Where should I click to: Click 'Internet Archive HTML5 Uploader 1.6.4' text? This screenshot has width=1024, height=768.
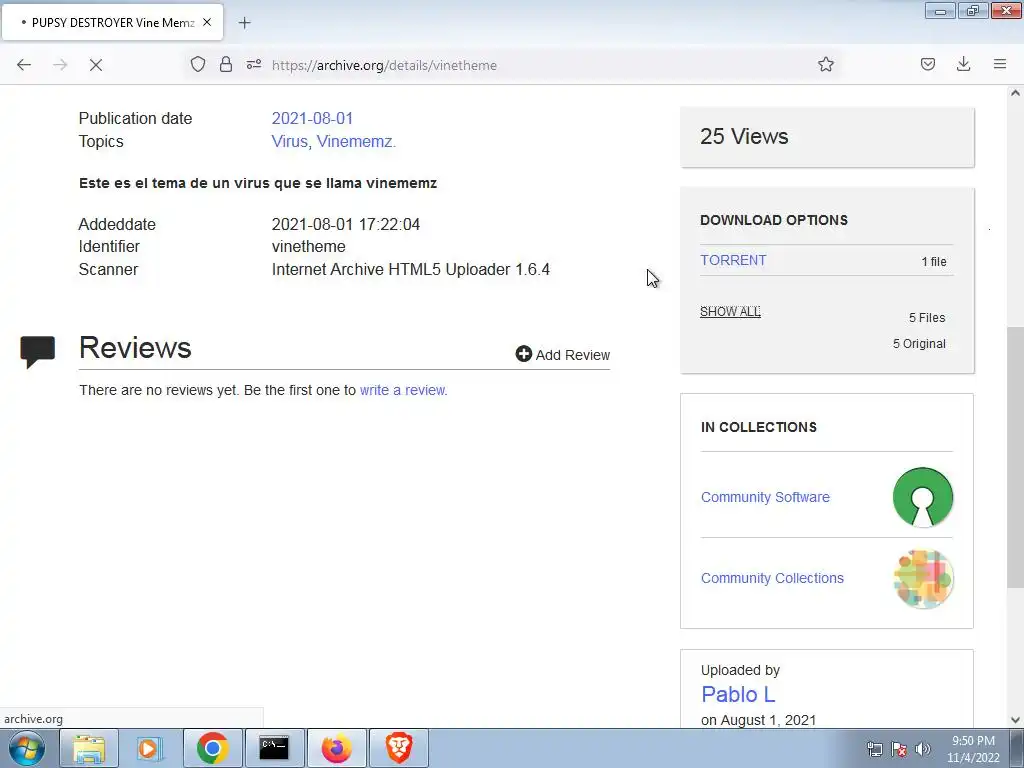pyautogui.click(x=410, y=269)
